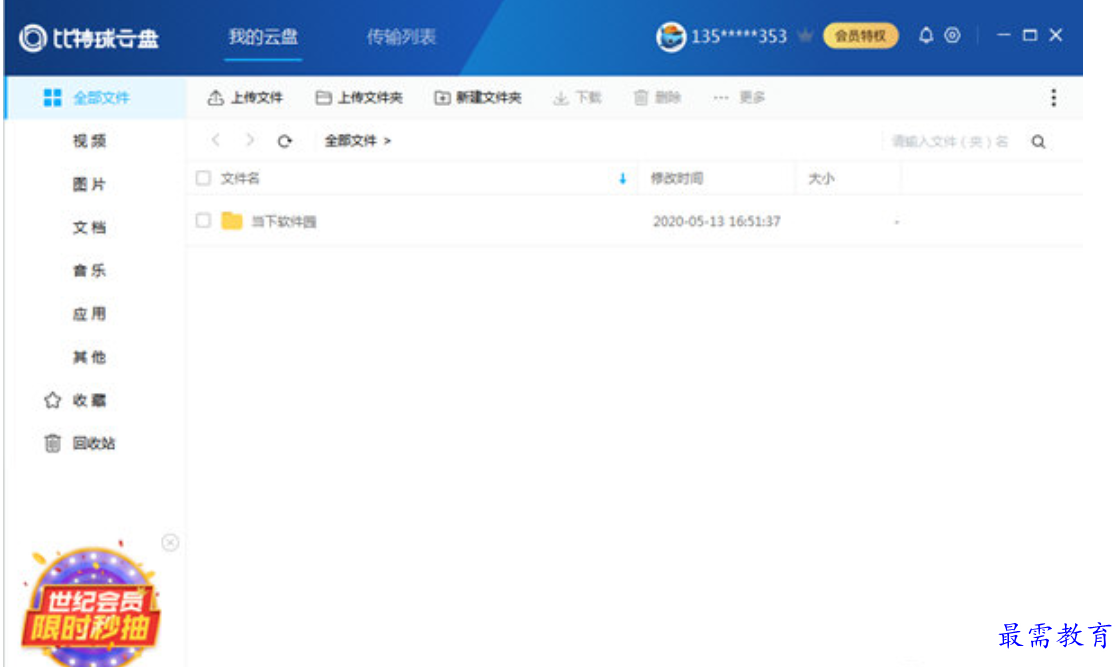The height and width of the screenshot is (667, 1120).
Task: Open the 我的云盘 tab
Action: pos(263,36)
